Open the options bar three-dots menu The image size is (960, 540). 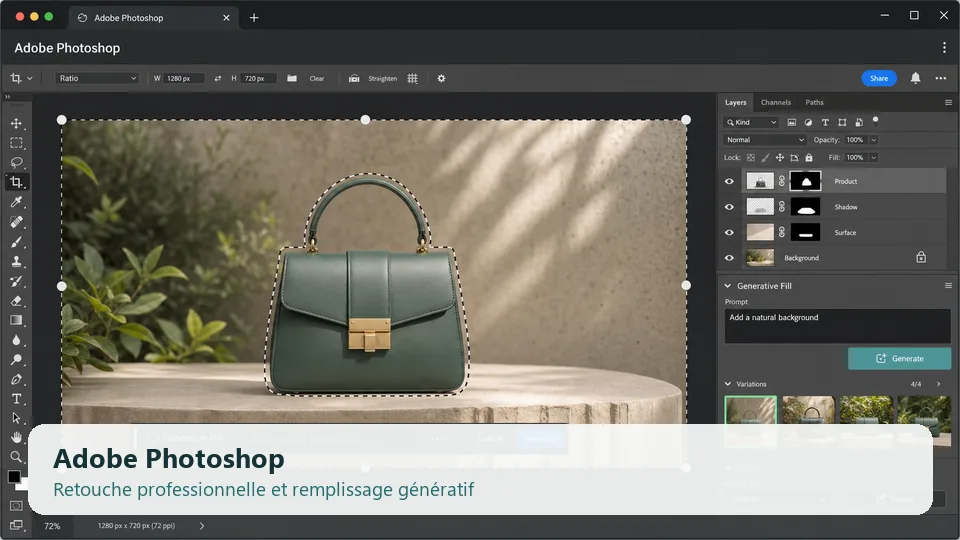tap(941, 78)
